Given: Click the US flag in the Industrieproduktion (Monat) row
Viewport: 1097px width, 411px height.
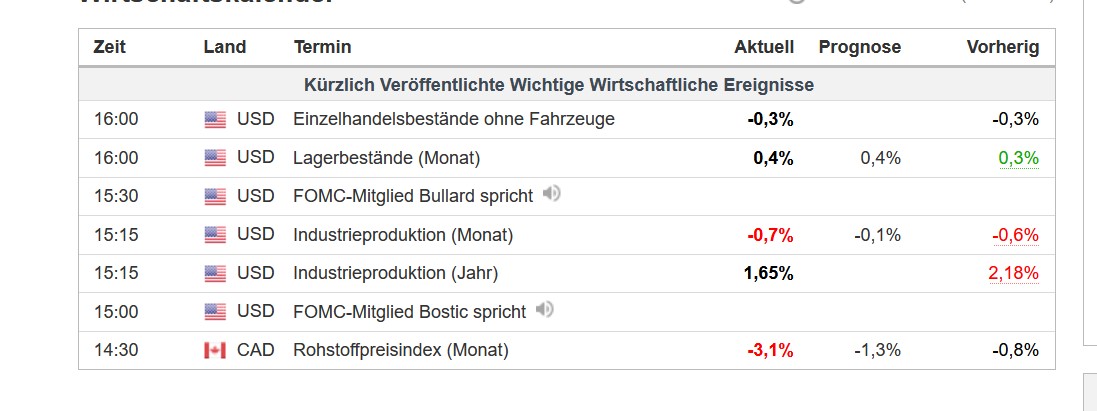Looking at the screenshot, I should coord(215,235).
